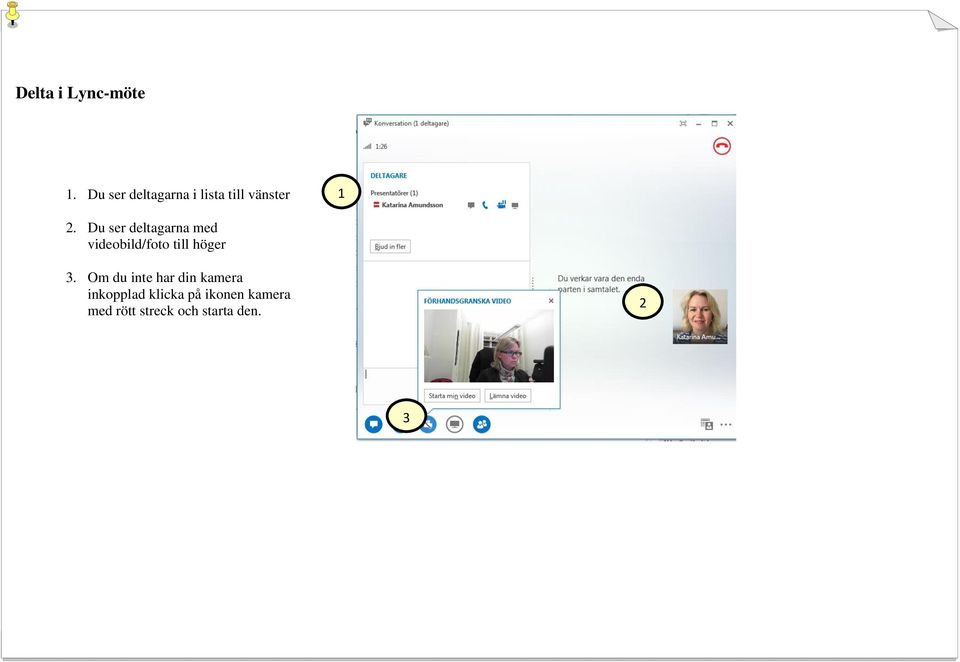Click the Konversation window title icon

(367, 122)
